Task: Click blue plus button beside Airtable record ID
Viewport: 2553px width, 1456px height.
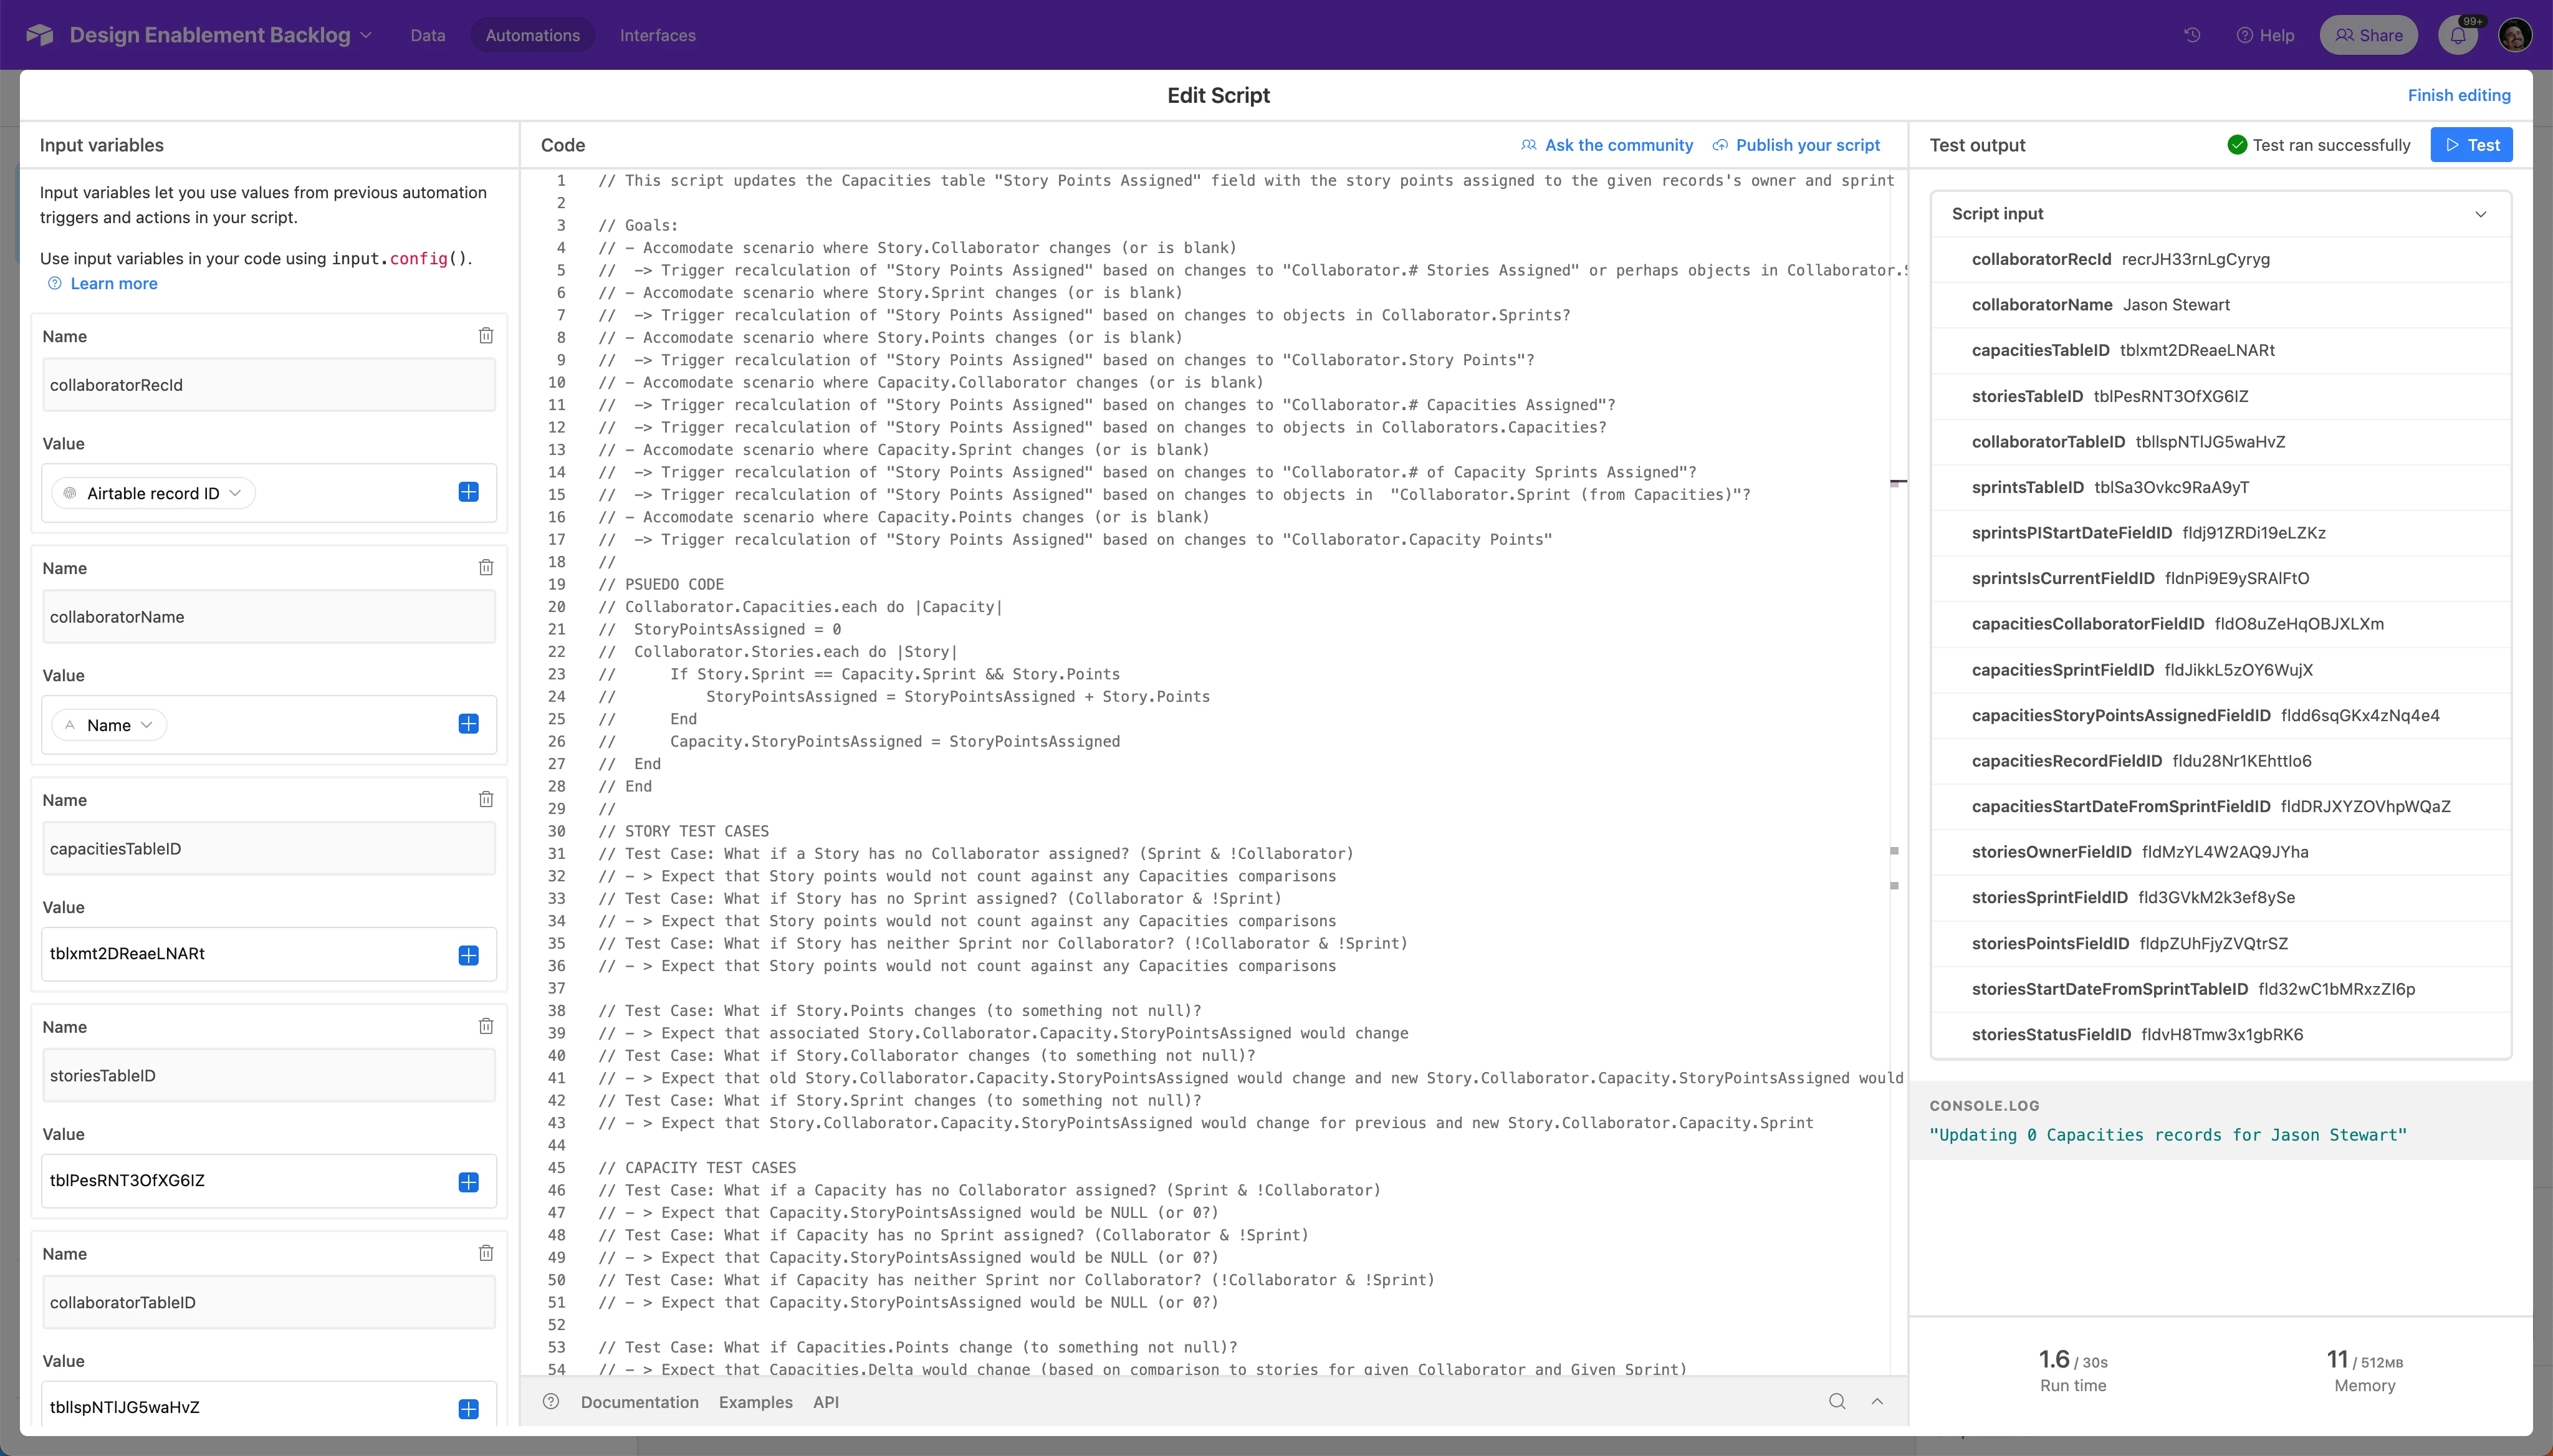Action: (x=468, y=492)
